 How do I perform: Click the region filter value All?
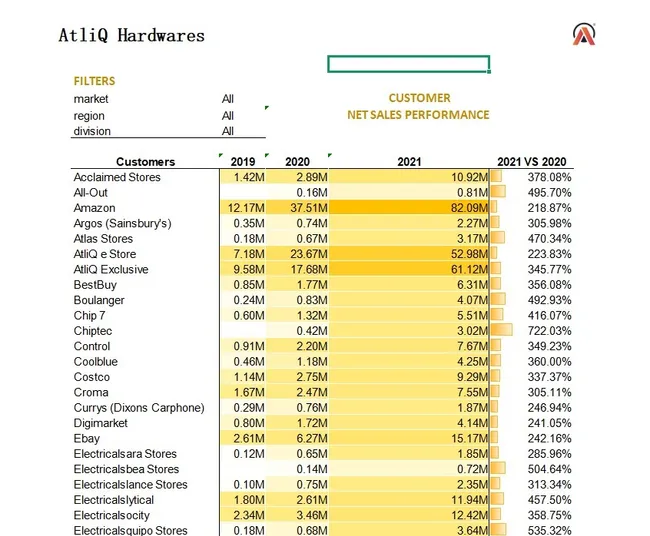[228, 116]
